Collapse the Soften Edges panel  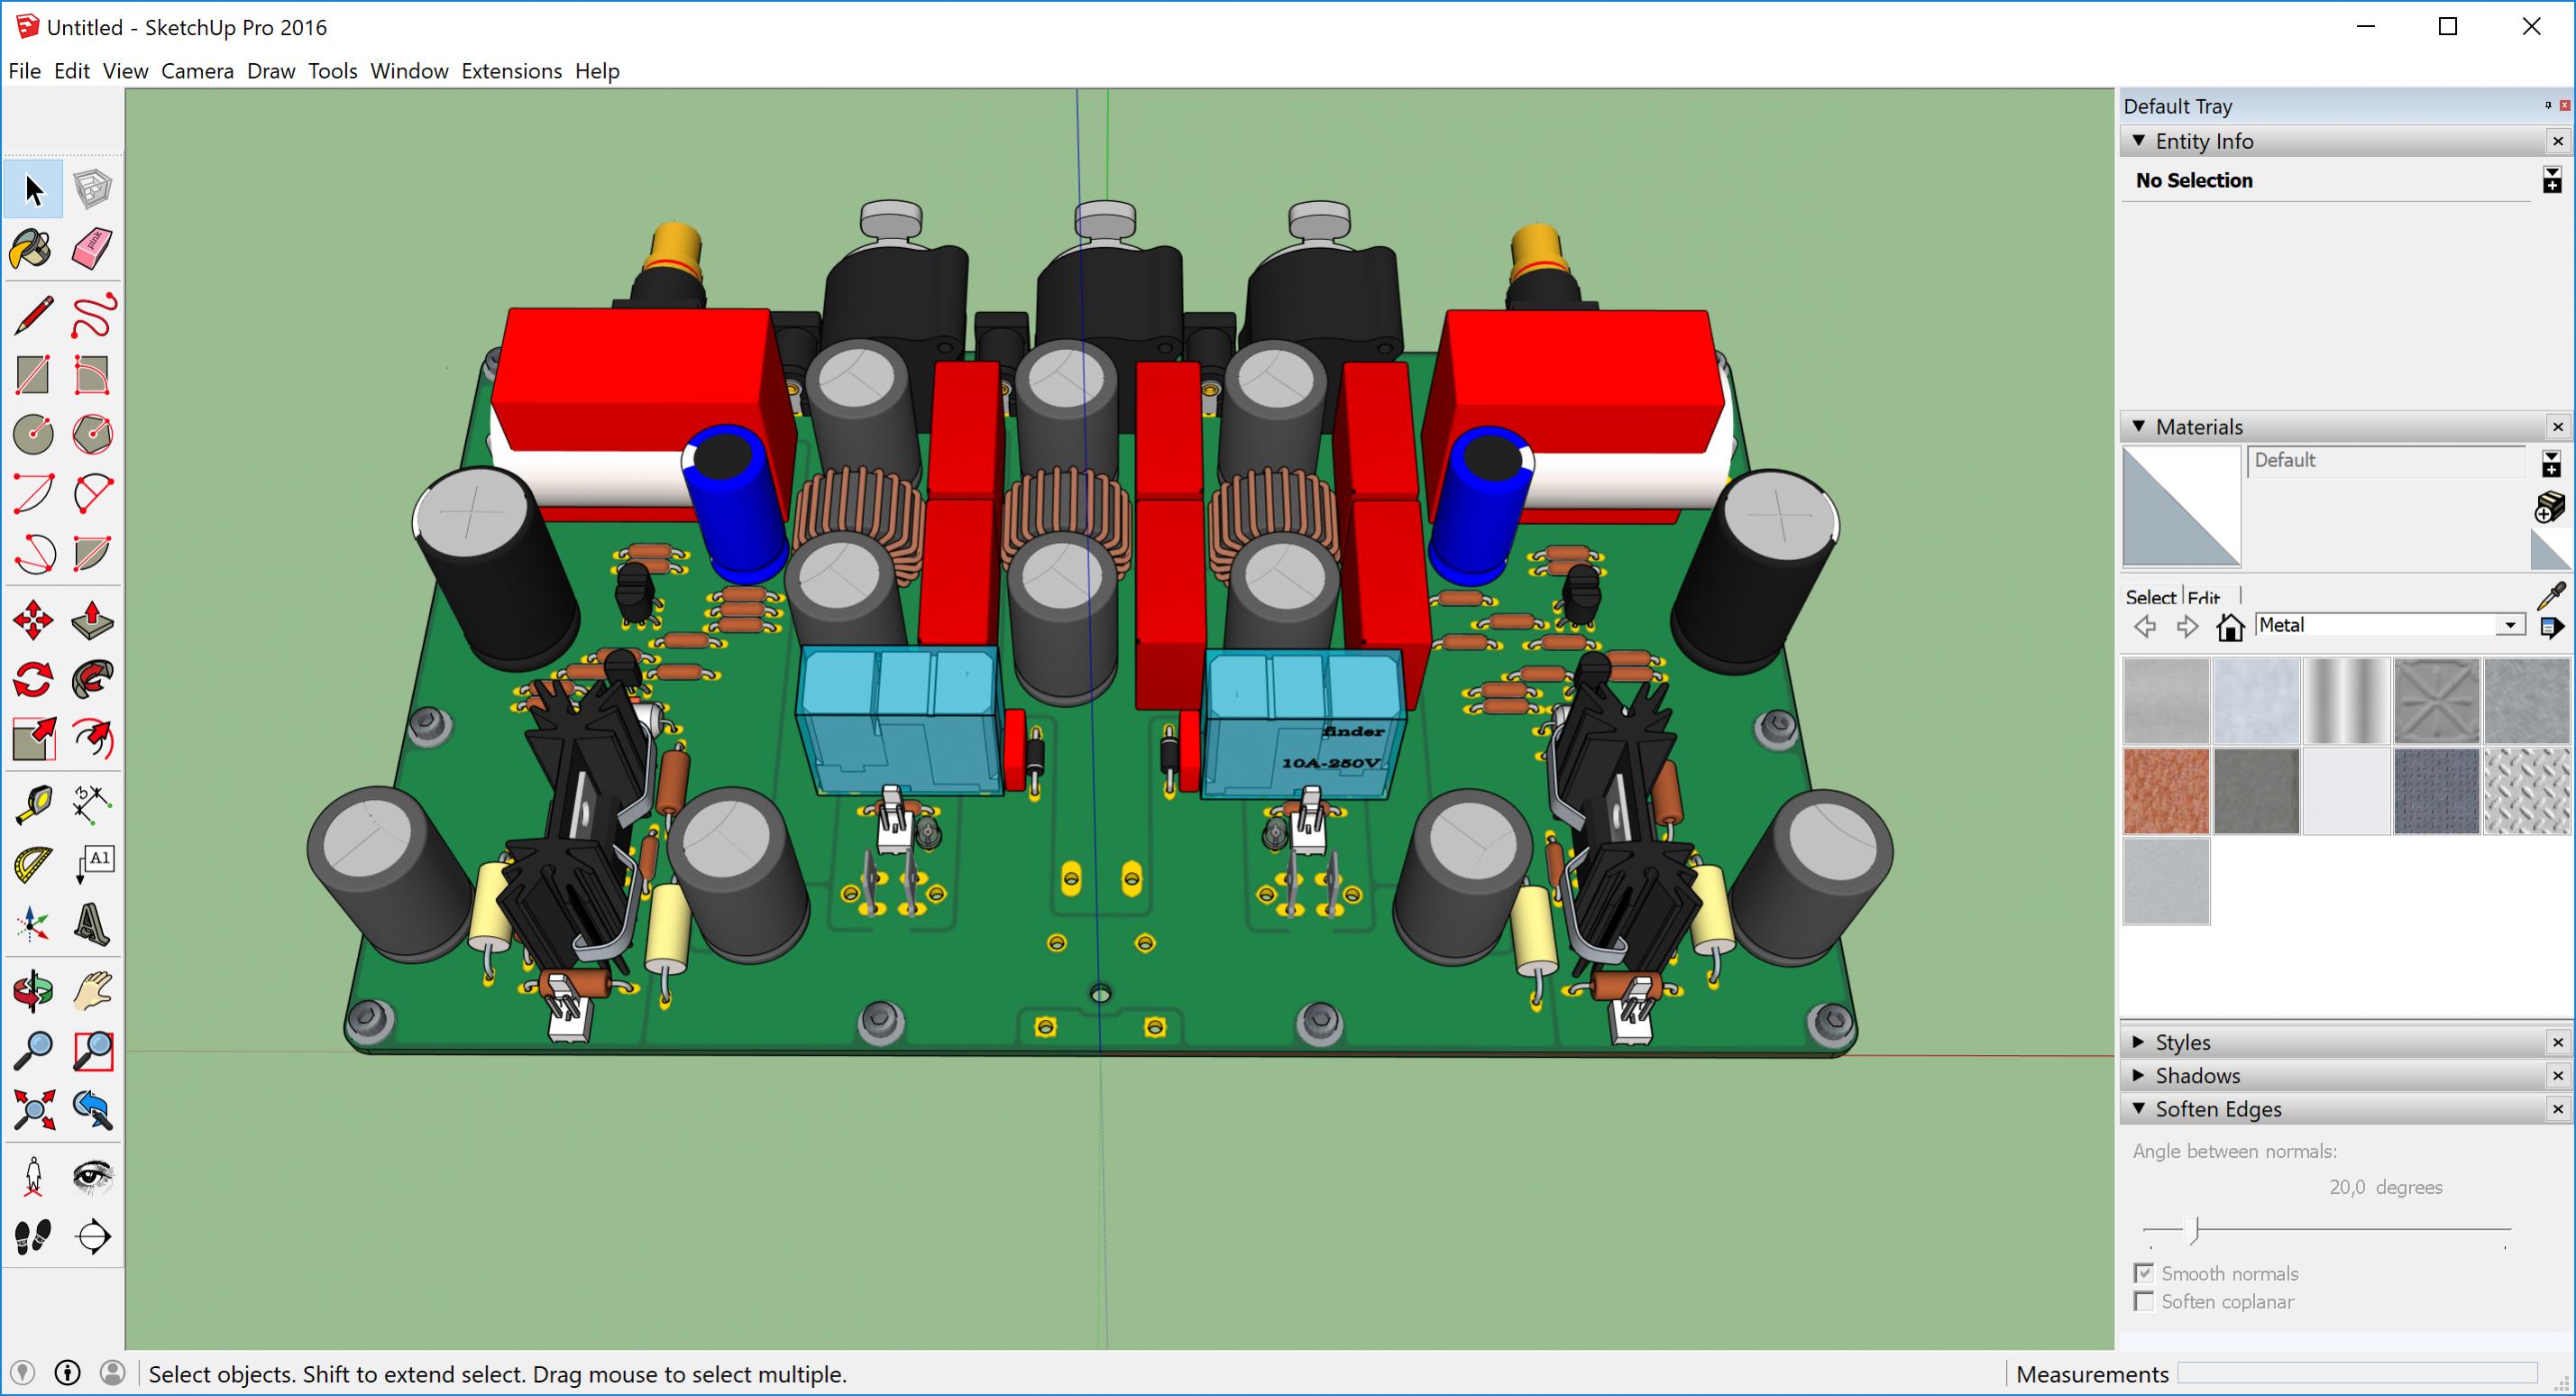pos(2139,1108)
